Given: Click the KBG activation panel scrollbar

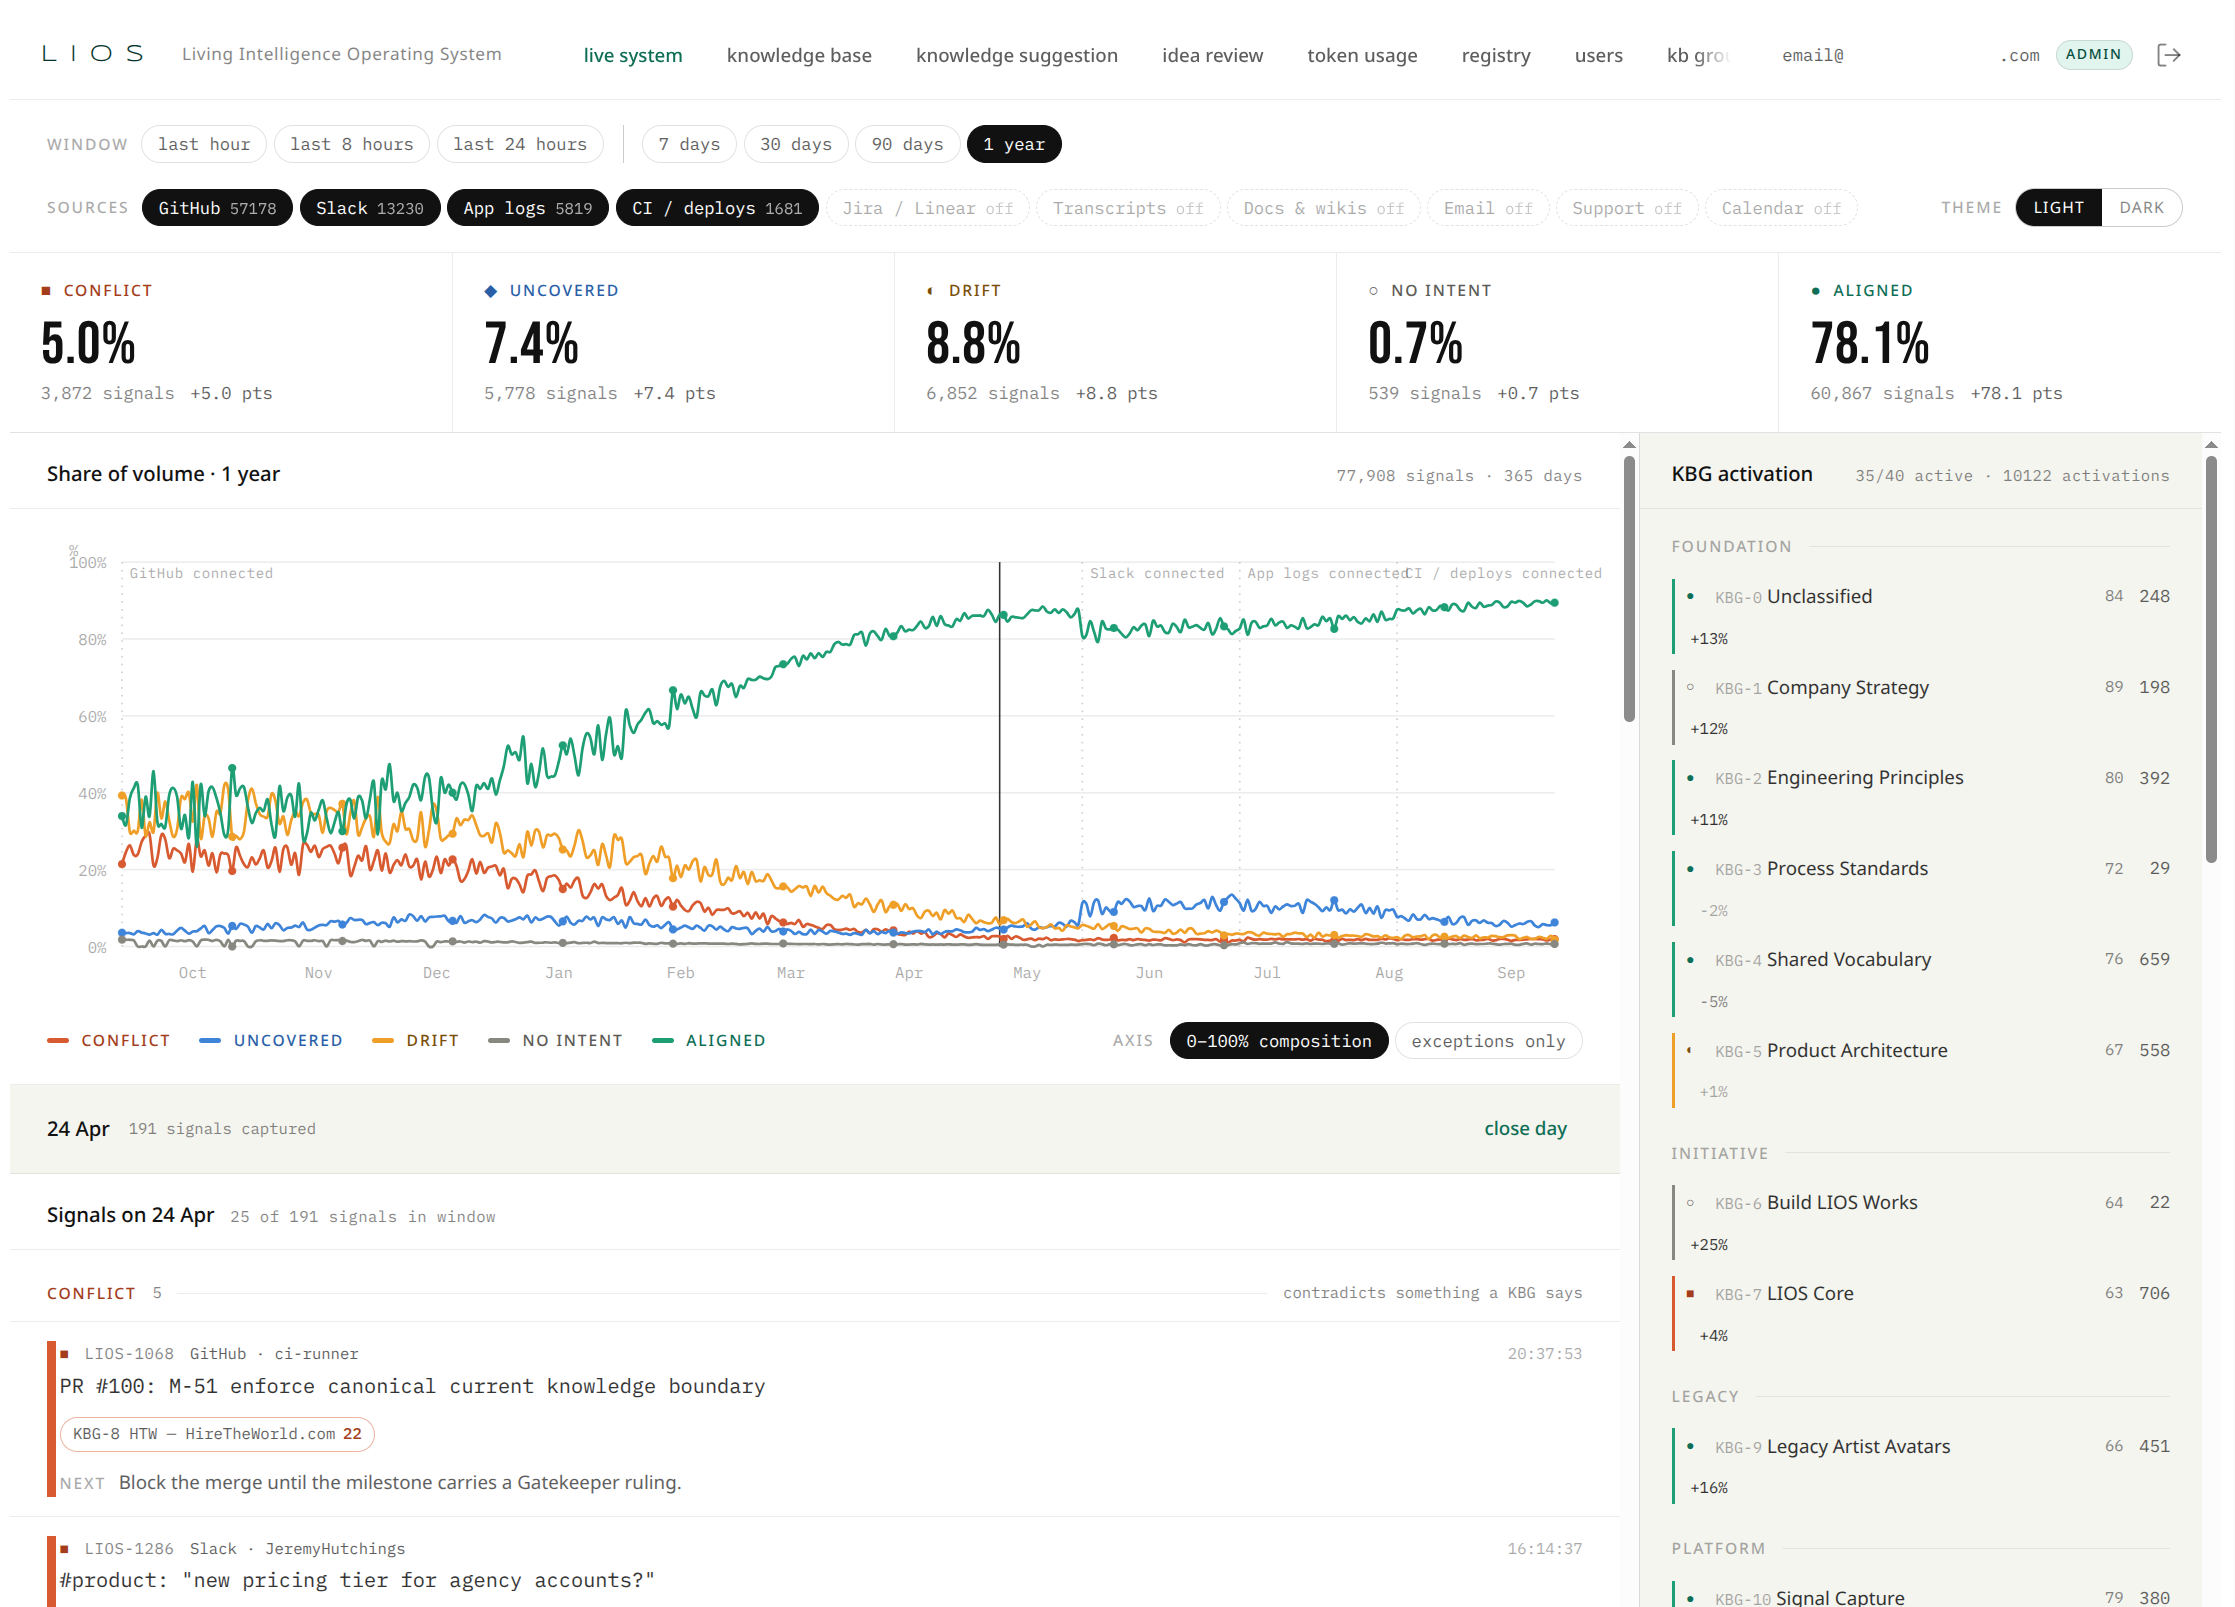Looking at the screenshot, I should pos(2212,660).
